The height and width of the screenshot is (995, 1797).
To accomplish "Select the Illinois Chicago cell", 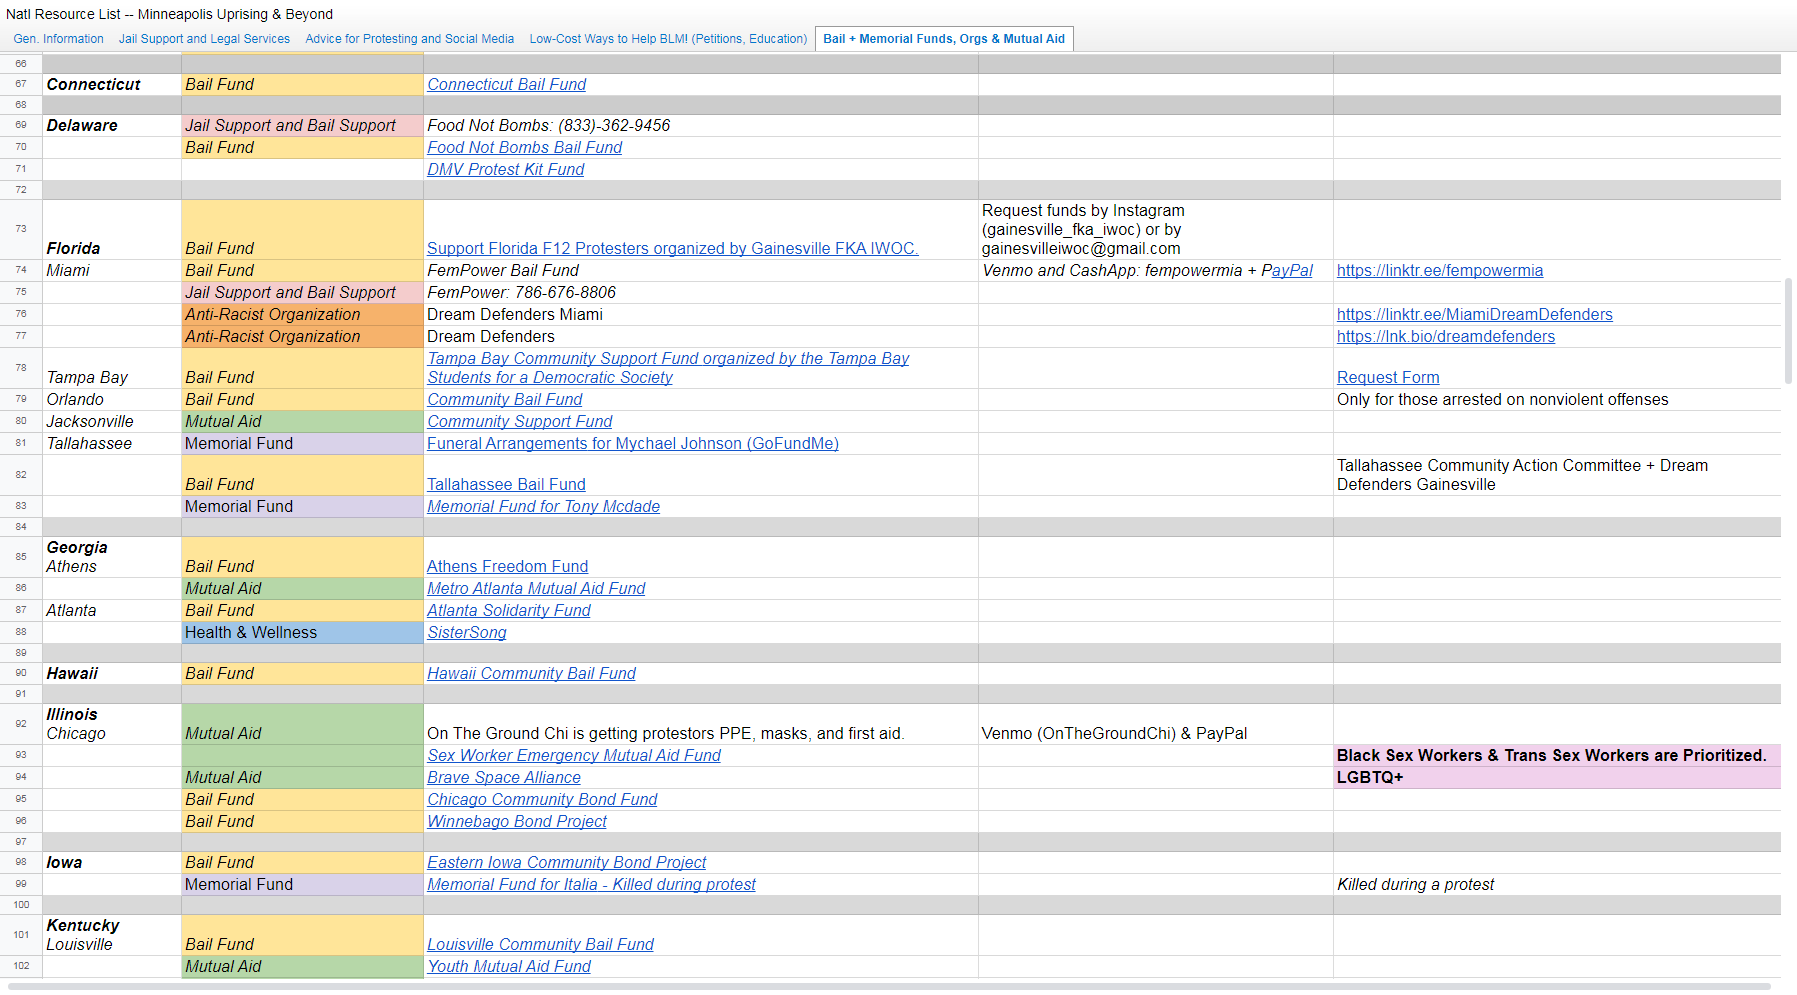I will point(112,724).
